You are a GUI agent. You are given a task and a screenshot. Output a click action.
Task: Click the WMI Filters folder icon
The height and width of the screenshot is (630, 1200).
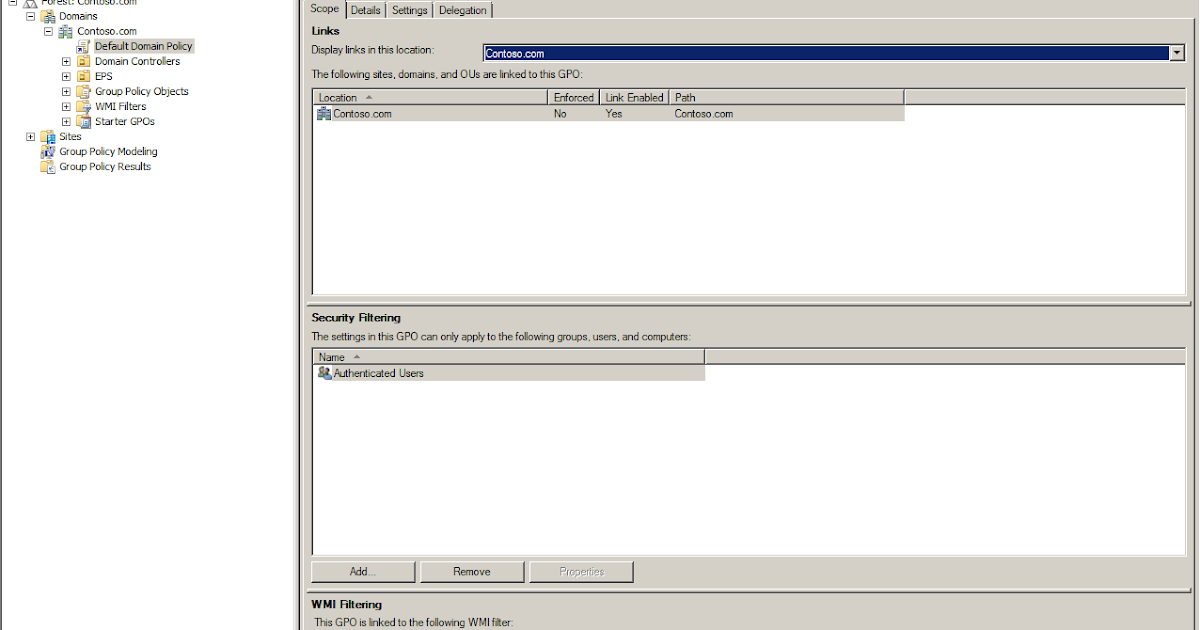[x=83, y=106]
